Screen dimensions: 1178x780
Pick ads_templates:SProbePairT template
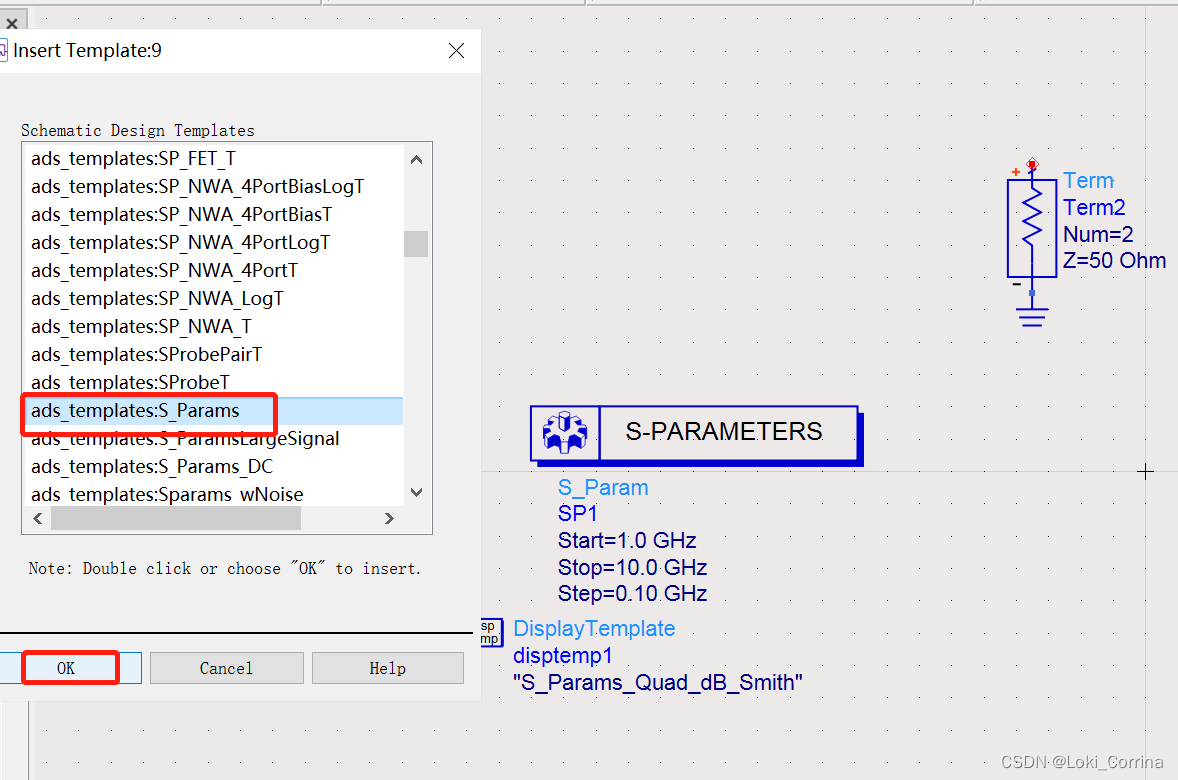(x=213, y=355)
